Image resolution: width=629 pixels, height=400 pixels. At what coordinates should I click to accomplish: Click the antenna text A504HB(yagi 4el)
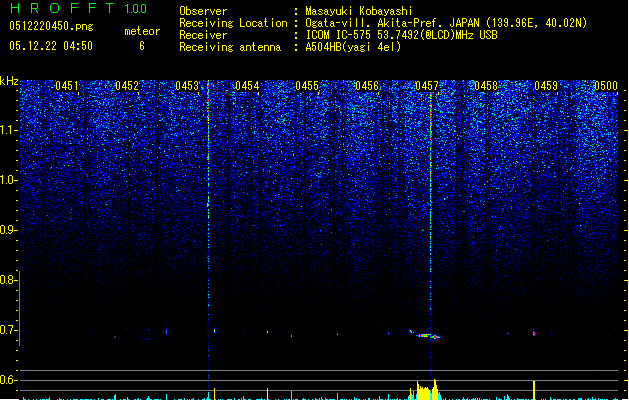(x=353, y=47)
